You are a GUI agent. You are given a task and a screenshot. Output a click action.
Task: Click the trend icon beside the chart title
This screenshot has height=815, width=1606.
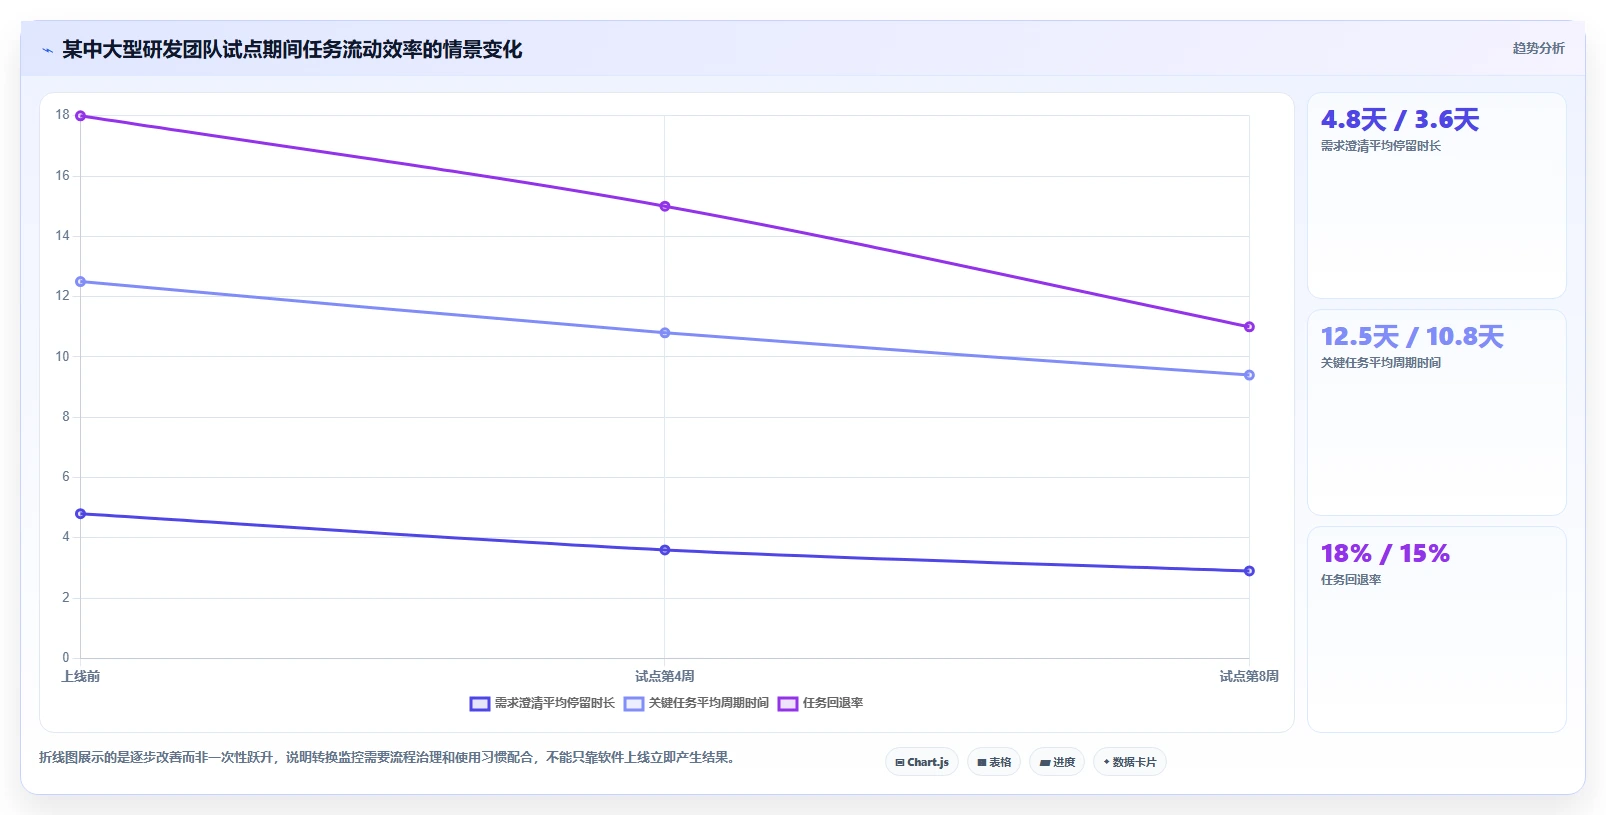tap(47, 50)
